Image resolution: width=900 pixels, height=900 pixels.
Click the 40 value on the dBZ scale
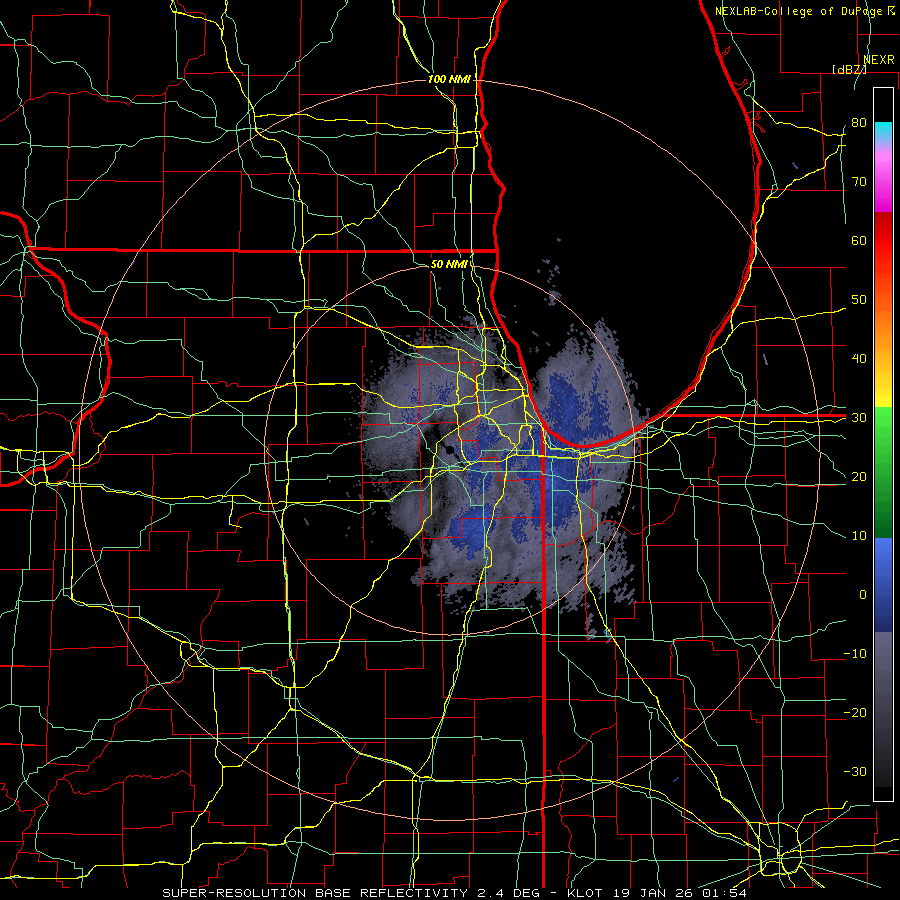859,359
